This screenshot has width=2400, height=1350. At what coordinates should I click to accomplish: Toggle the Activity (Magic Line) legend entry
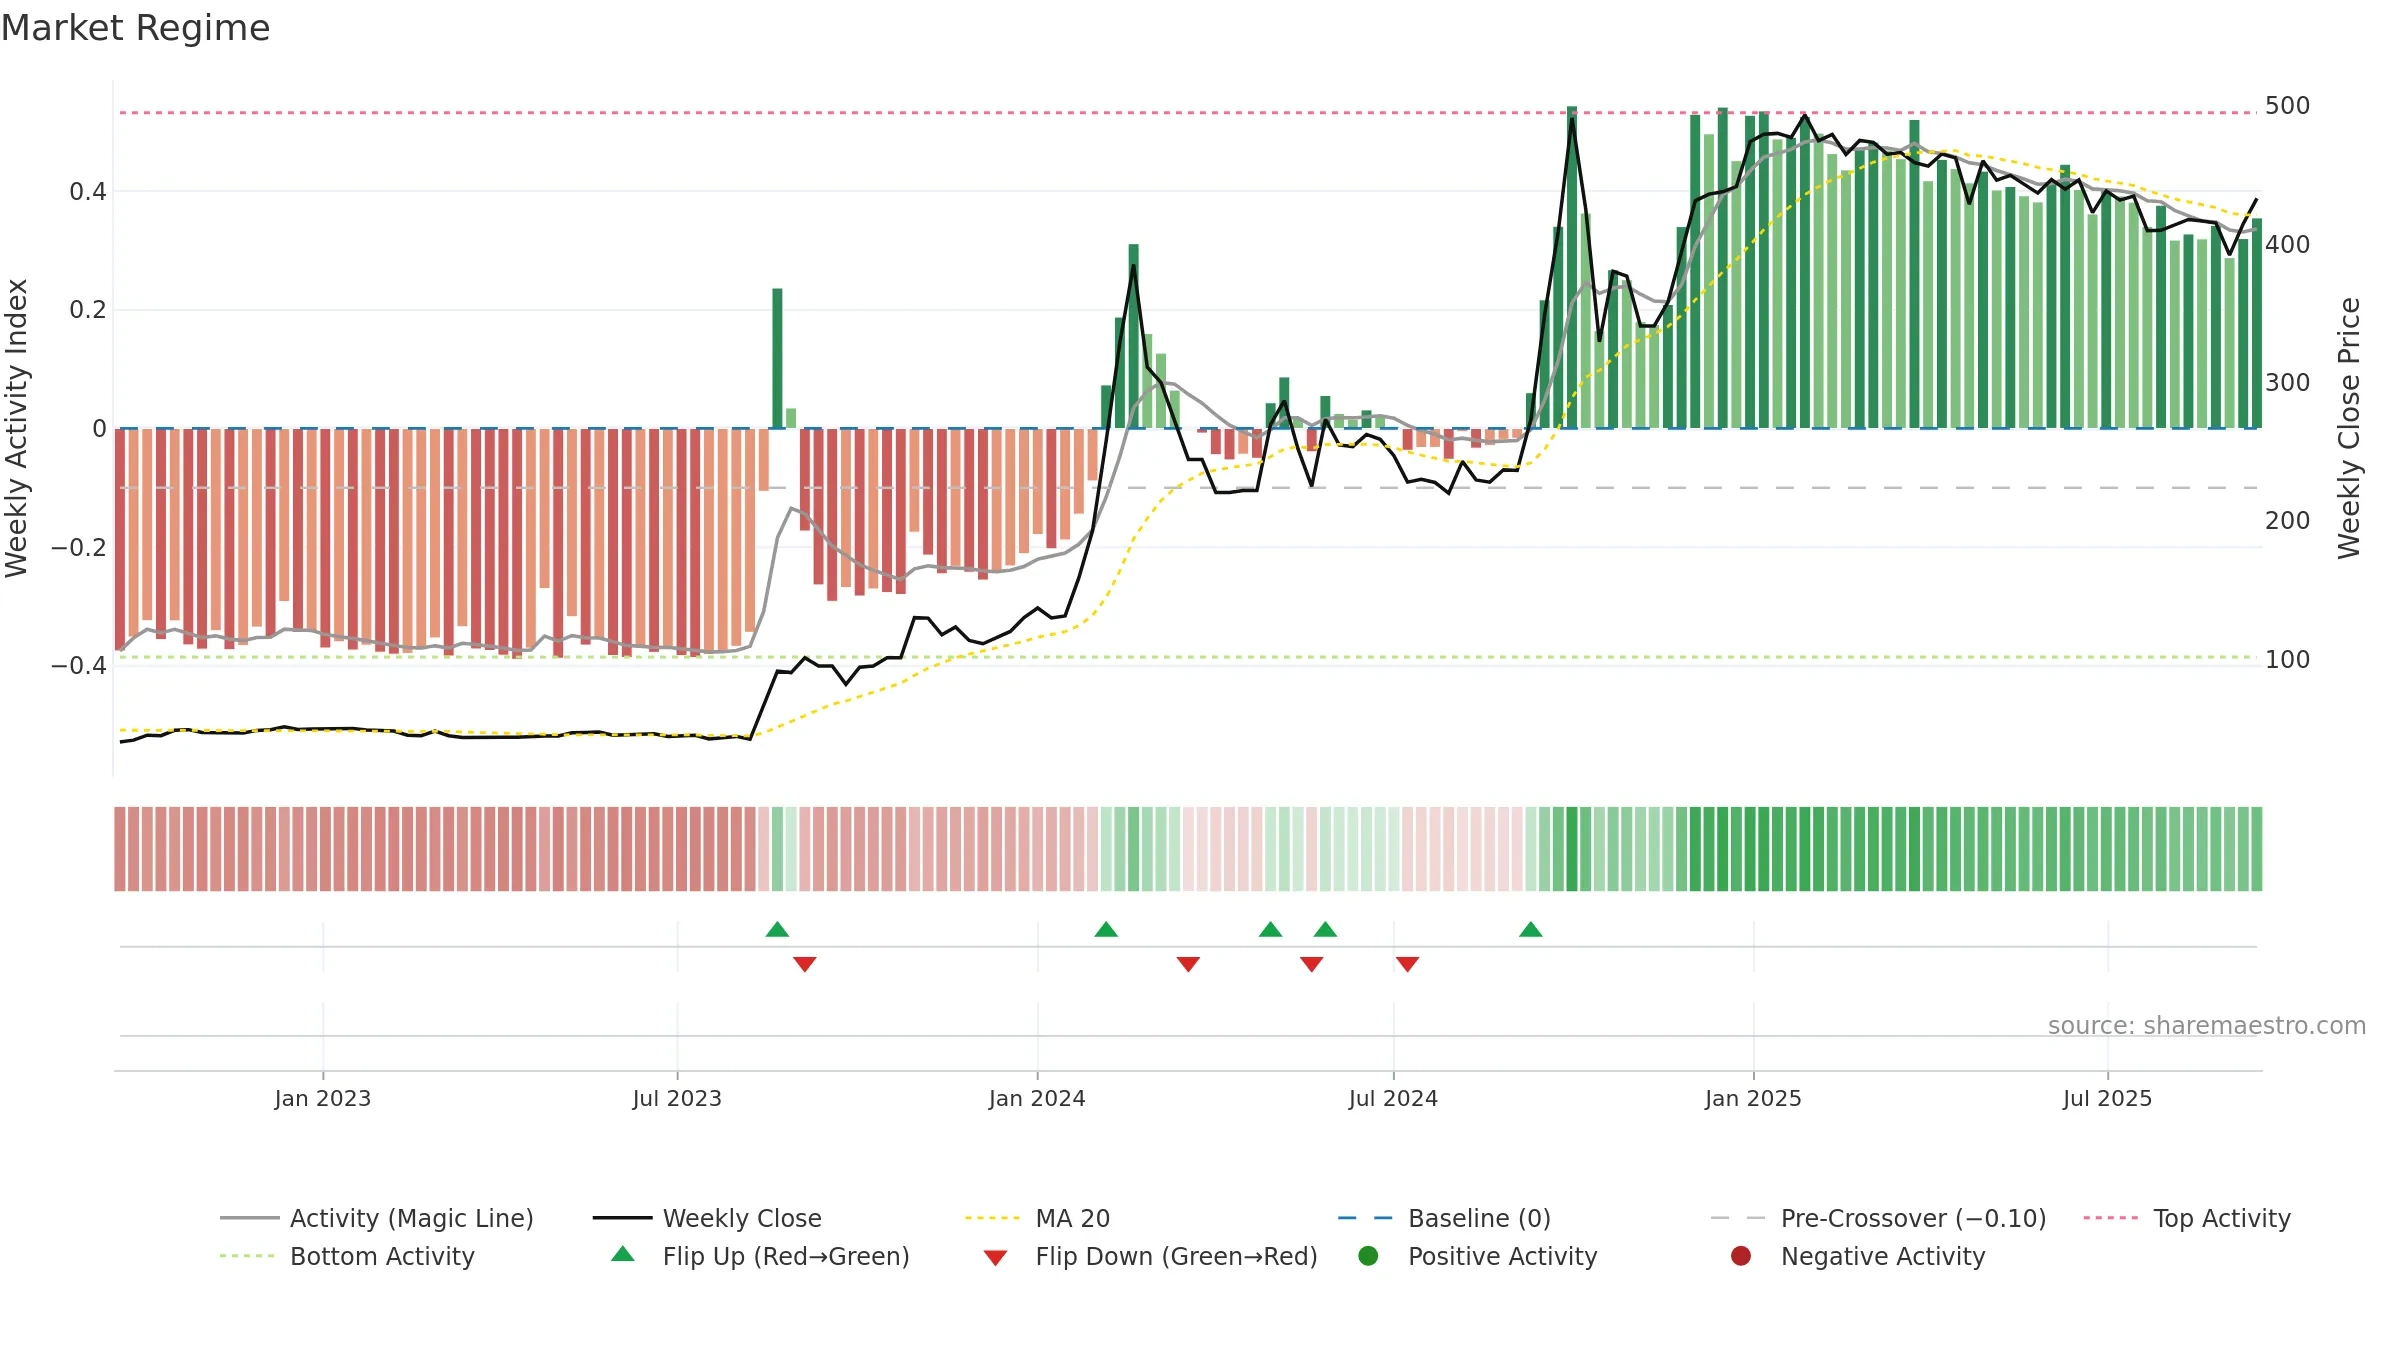click(377, 1218)
